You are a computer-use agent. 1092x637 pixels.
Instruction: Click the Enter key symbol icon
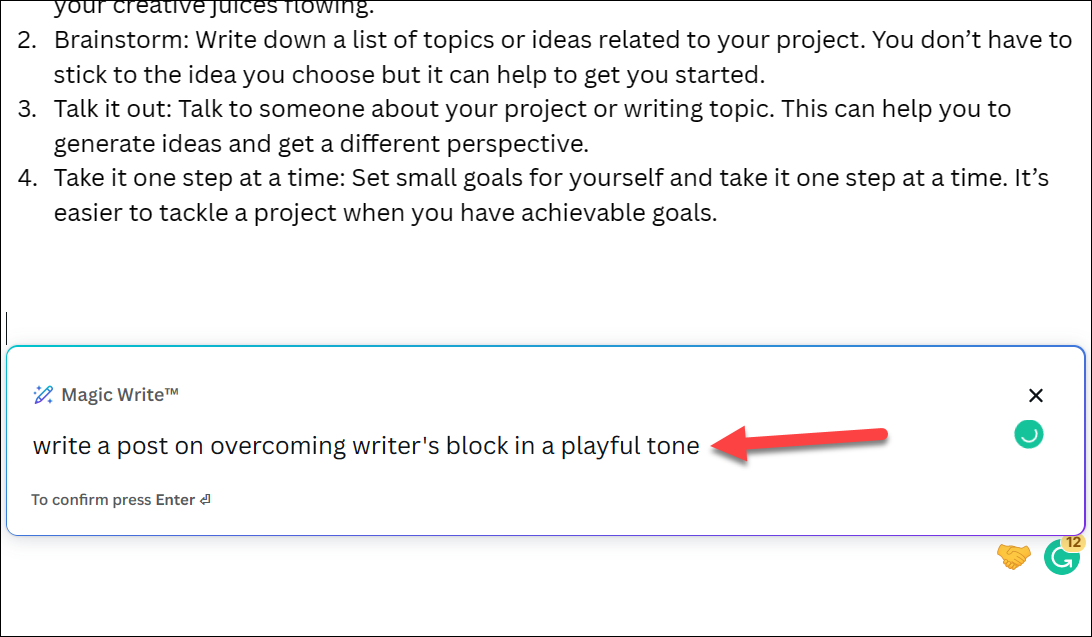205,500
